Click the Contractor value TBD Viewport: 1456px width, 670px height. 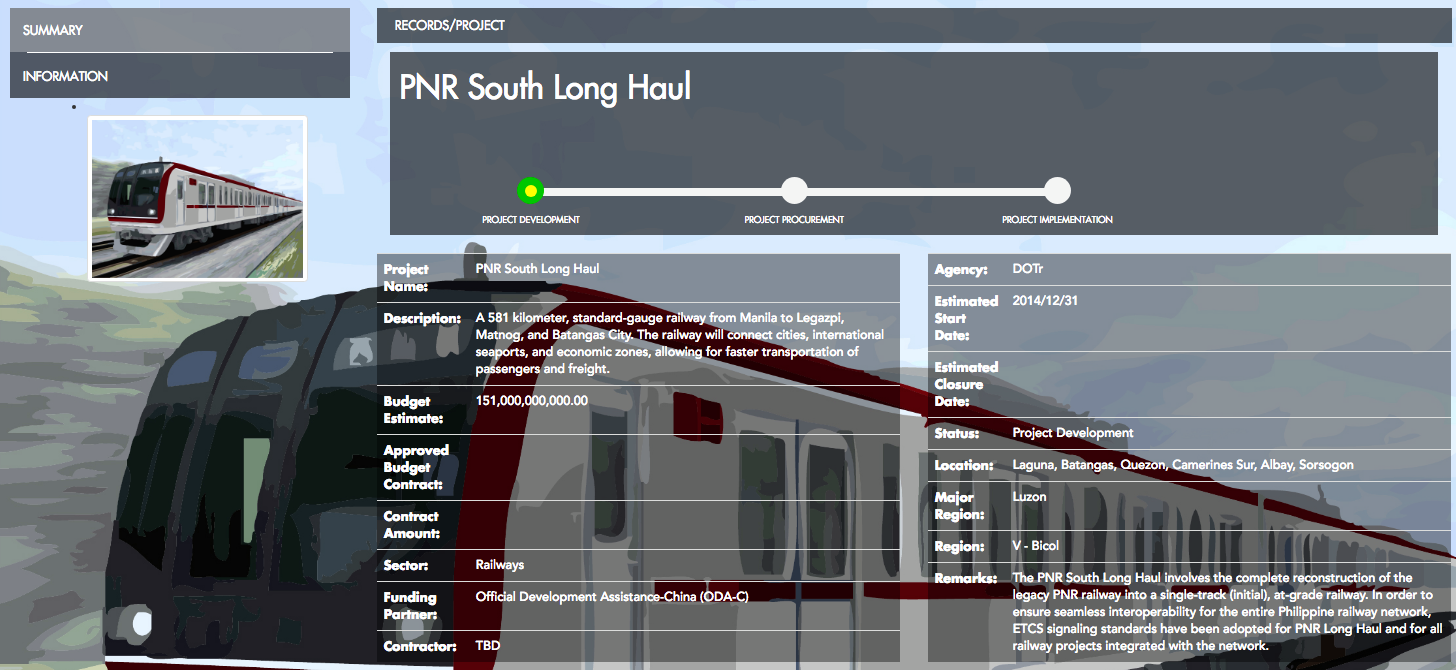tap(488, 645)
